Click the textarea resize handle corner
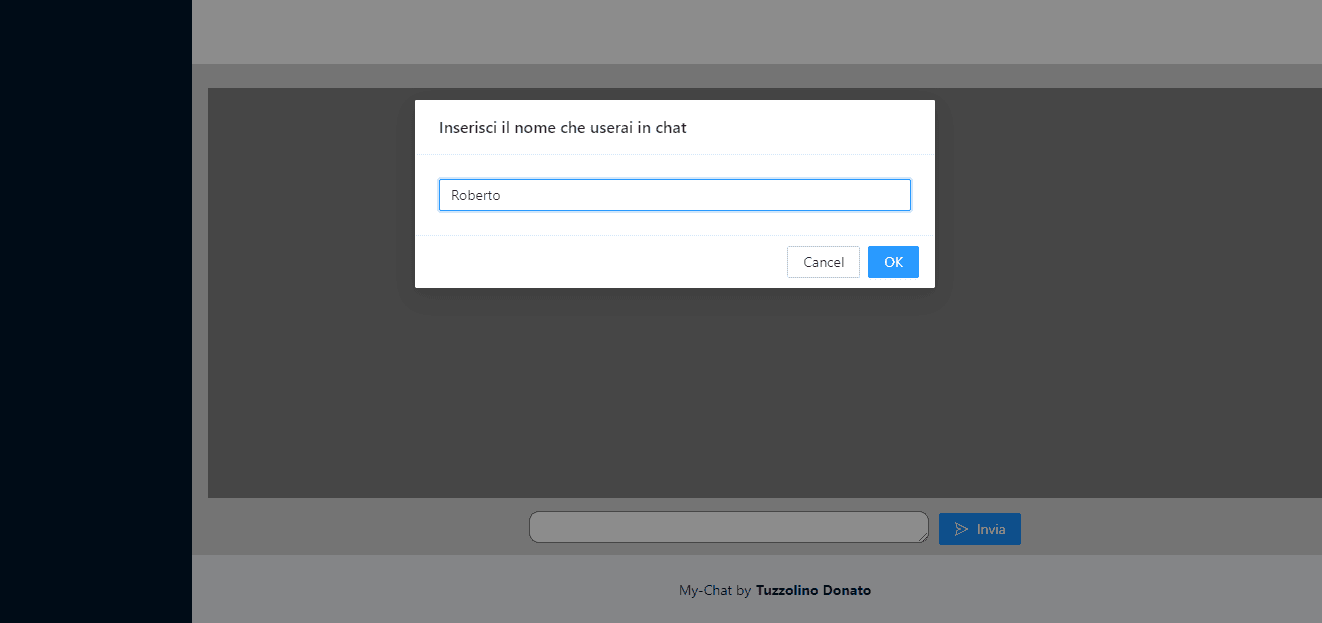This screenshot has height=623, width=1322. (x=923, y=537)
